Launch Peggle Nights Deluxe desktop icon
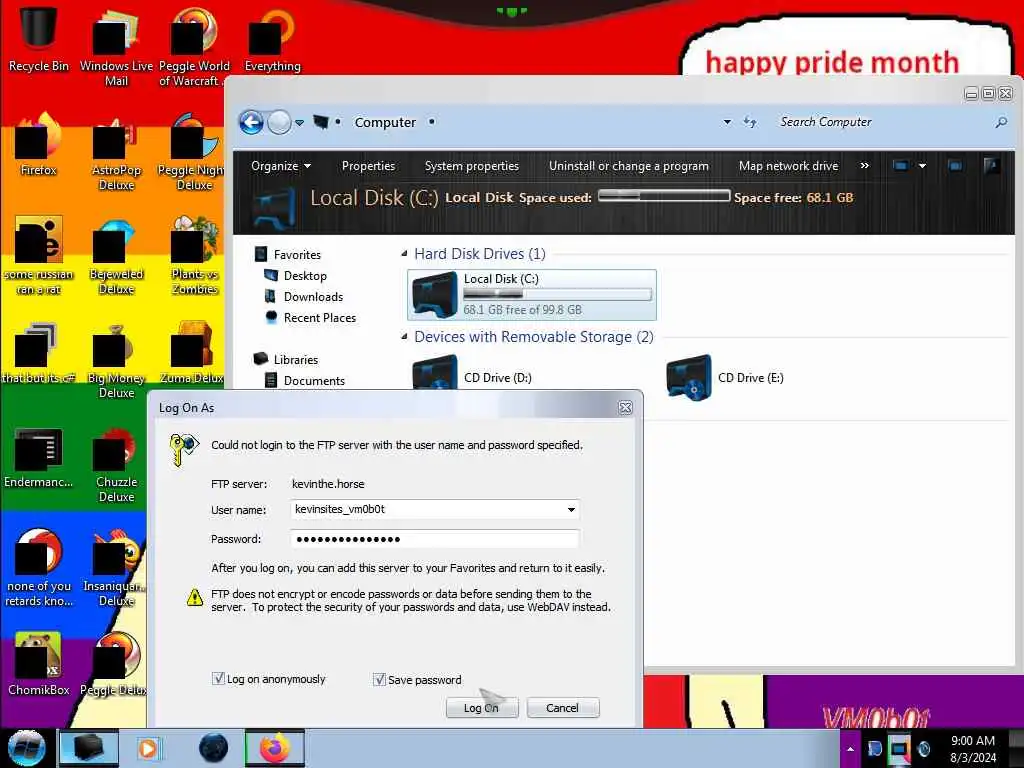 point(193,152)
